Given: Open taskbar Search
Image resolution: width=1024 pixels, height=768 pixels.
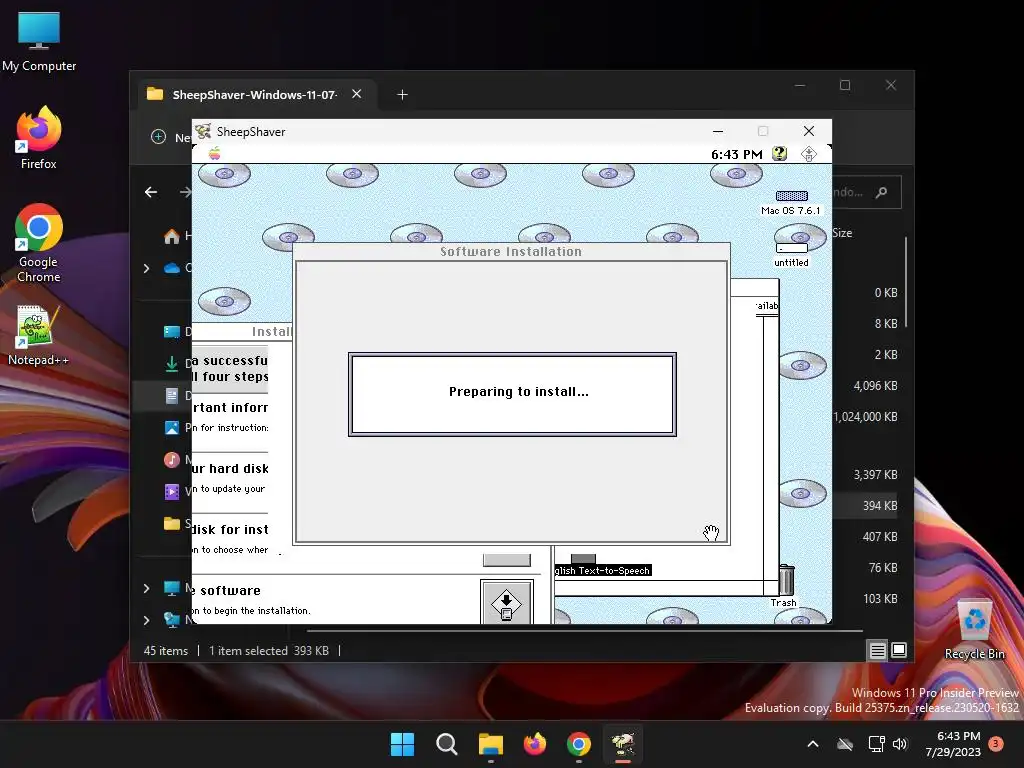Looking at the screenshot, I should (x=447, y=744).
